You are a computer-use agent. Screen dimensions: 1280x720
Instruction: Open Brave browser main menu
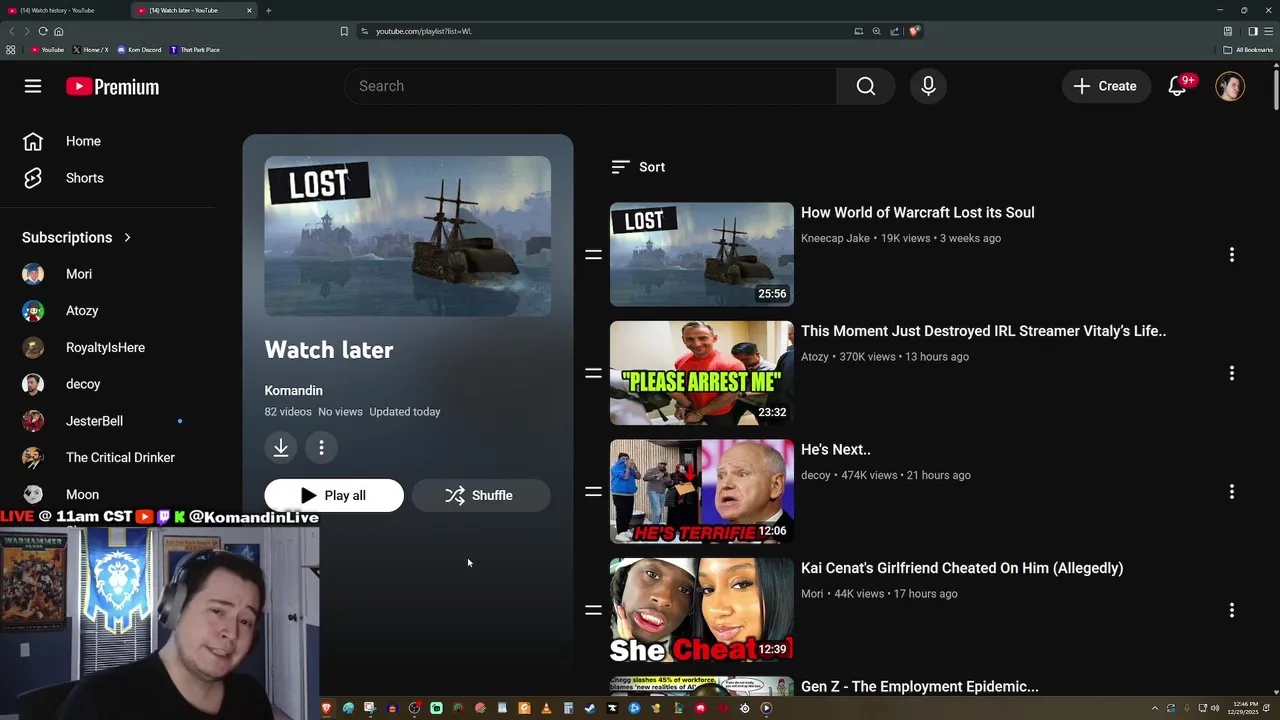(x=1268, y=31)
